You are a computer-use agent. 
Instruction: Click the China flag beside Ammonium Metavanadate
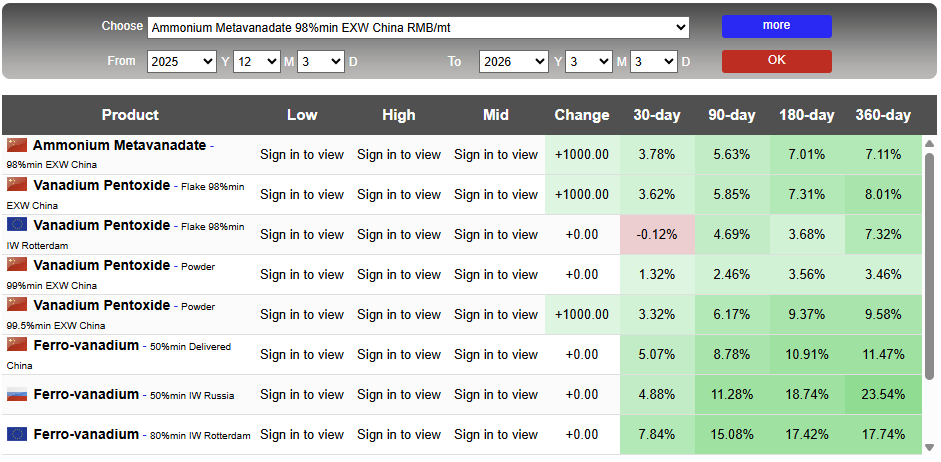(x=17, y=145)
